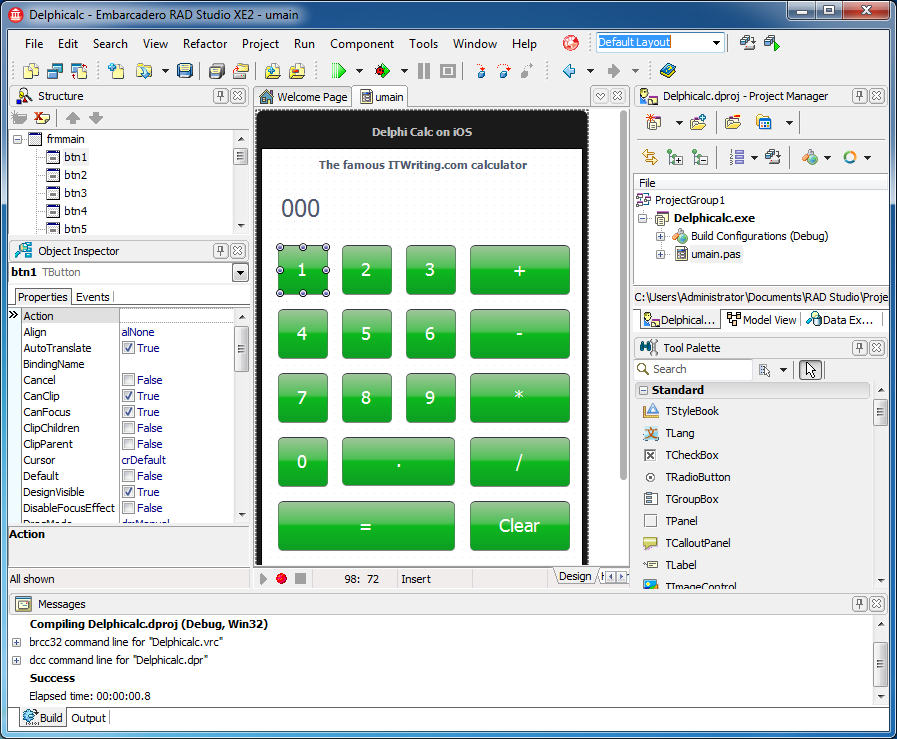The height and width of the screenshot is (739, 897).
Task: Click the Save All icon
Action: point(217,71)
